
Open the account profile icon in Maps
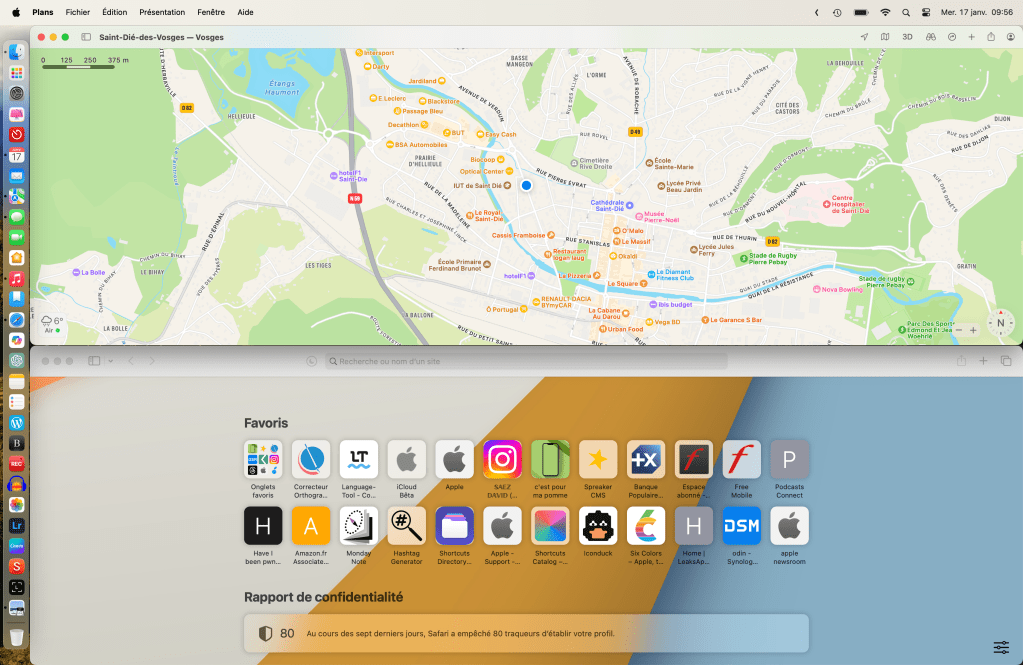[x=1009, y=37]
